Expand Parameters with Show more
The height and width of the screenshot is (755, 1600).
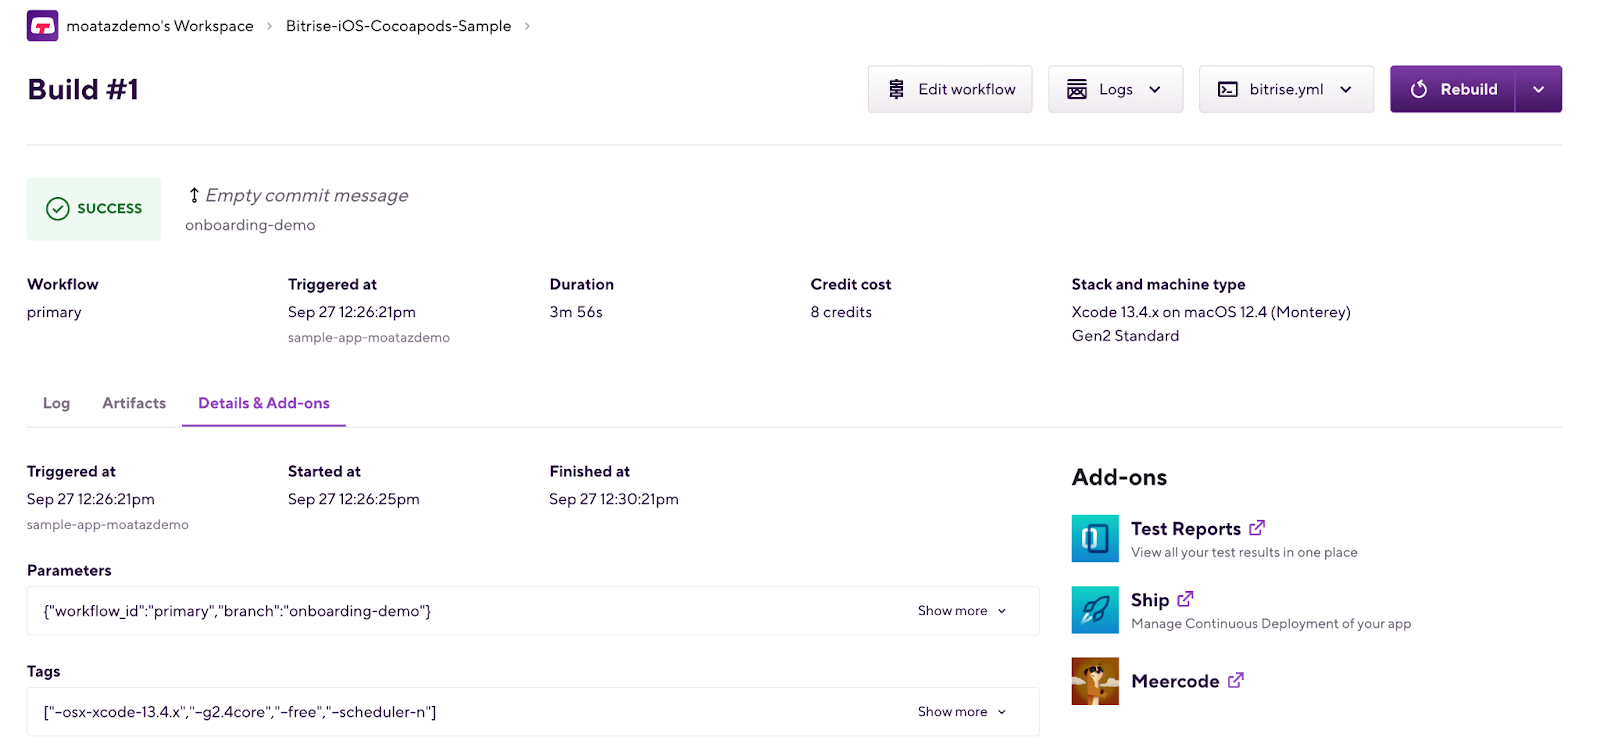coord(962,611)
